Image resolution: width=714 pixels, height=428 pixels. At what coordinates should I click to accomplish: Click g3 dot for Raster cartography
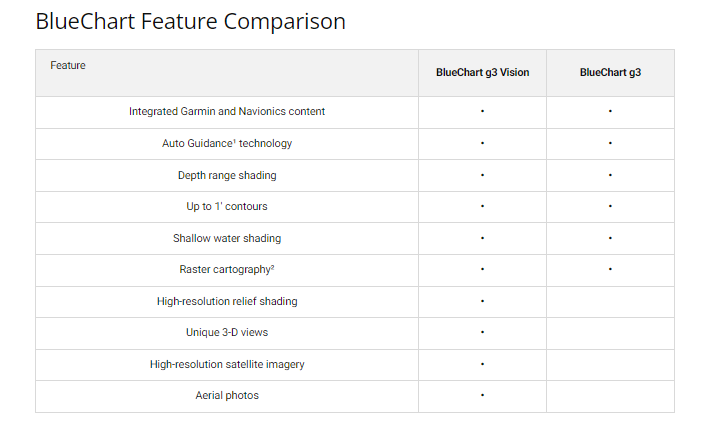click(x=610, y=270)
